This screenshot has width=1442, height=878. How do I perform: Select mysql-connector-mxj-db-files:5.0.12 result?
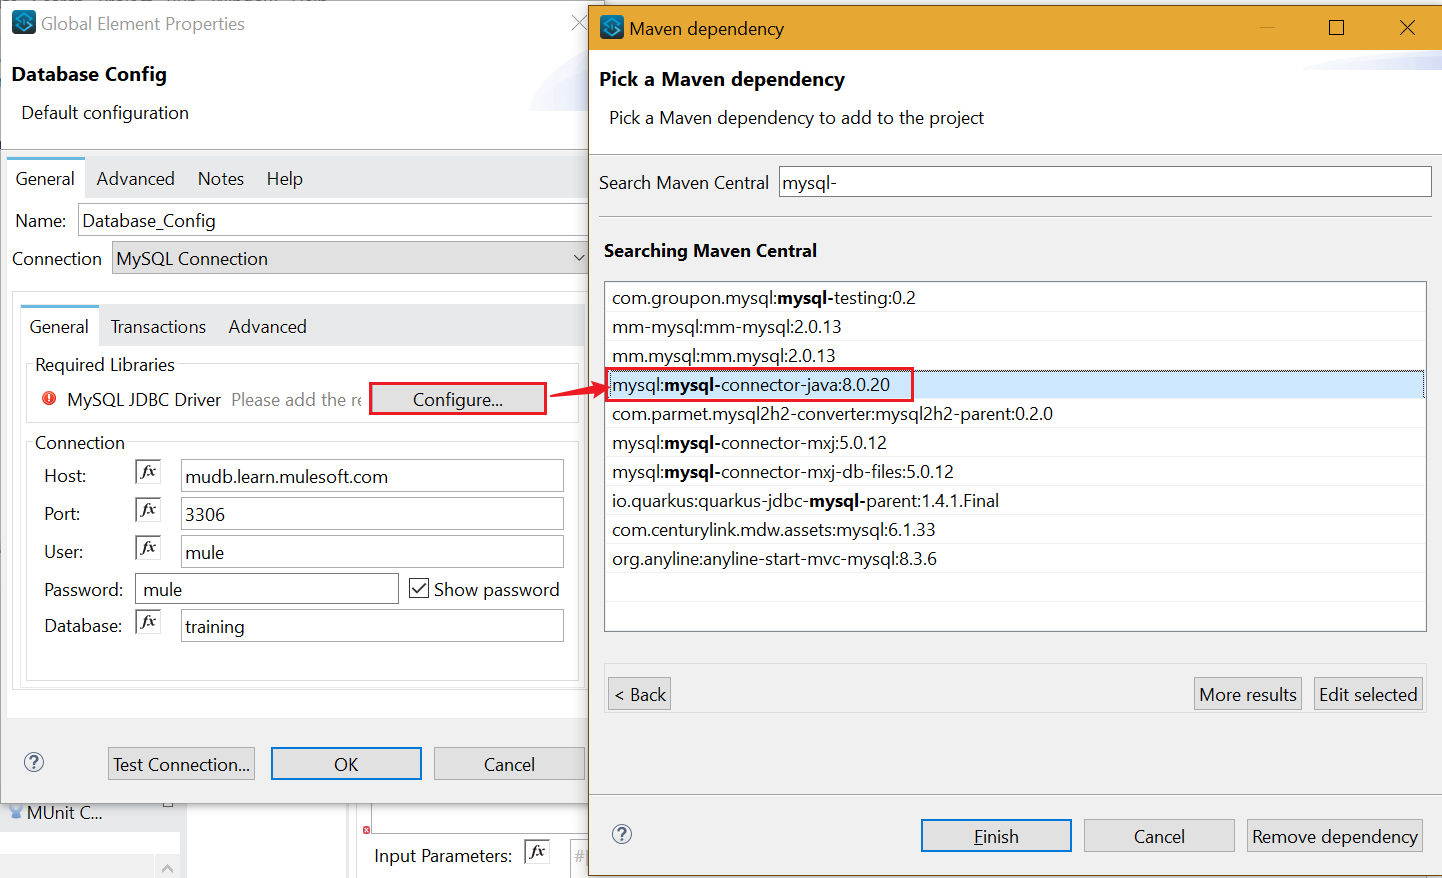click(x=1016, y=472)
